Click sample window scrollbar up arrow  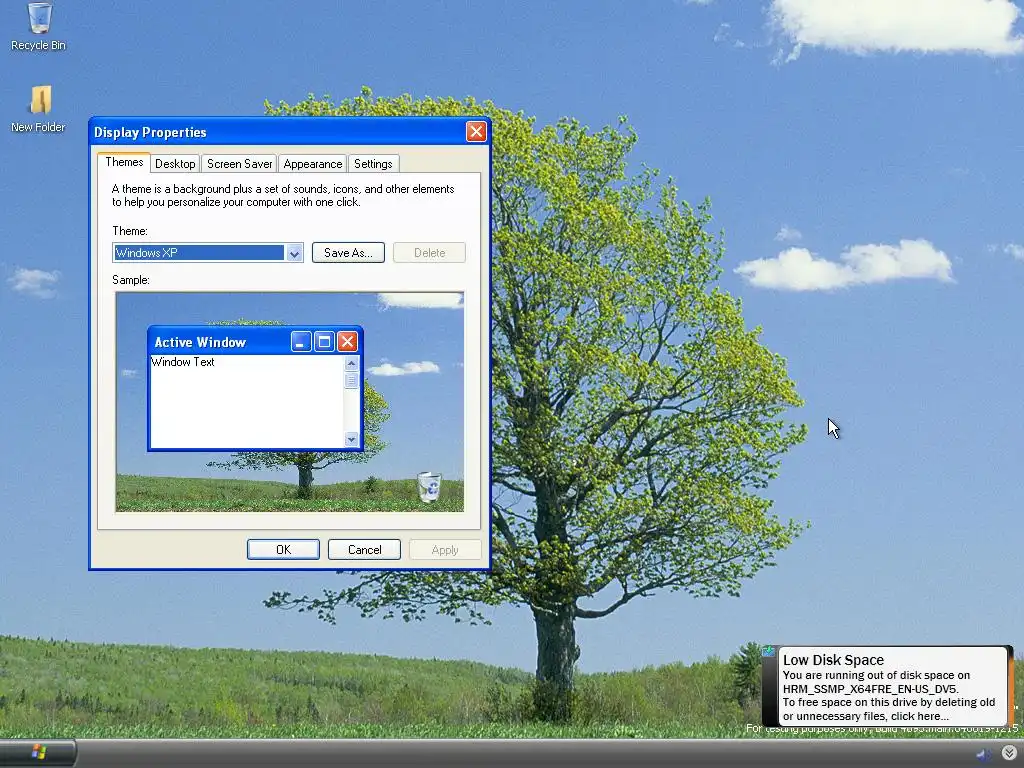click(x=351, y=363)
